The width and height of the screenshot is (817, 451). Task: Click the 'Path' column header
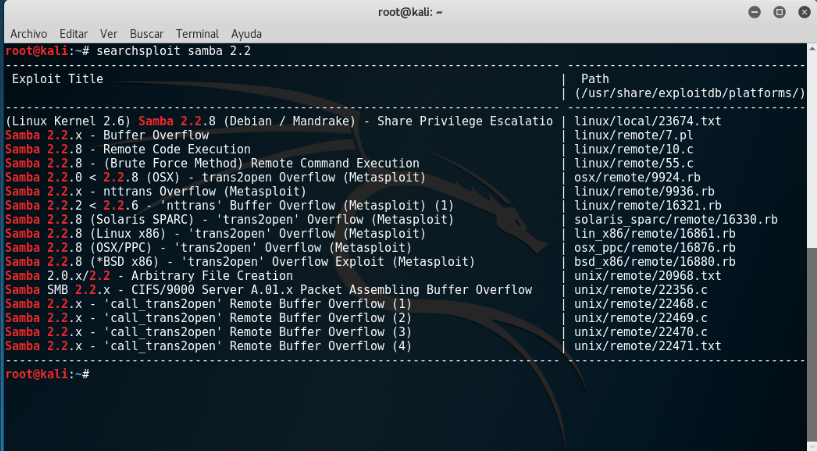(595, 79)
